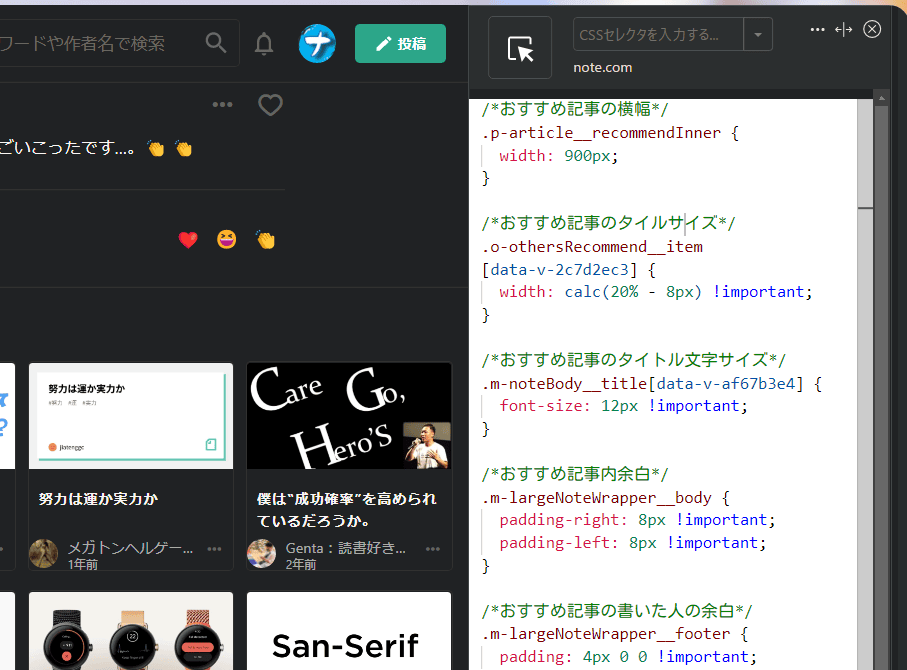Click the note.com domain label

603,68
